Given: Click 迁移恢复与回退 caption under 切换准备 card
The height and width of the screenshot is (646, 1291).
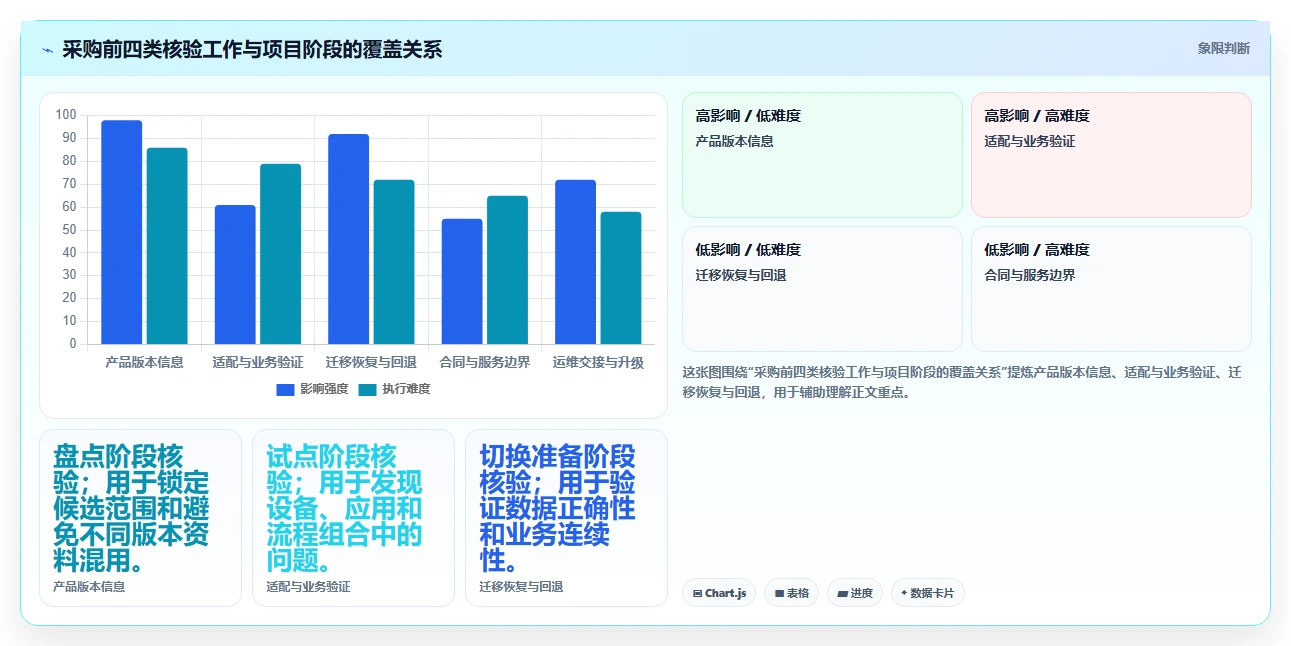Looking at the screenshot, I should 521,587.
